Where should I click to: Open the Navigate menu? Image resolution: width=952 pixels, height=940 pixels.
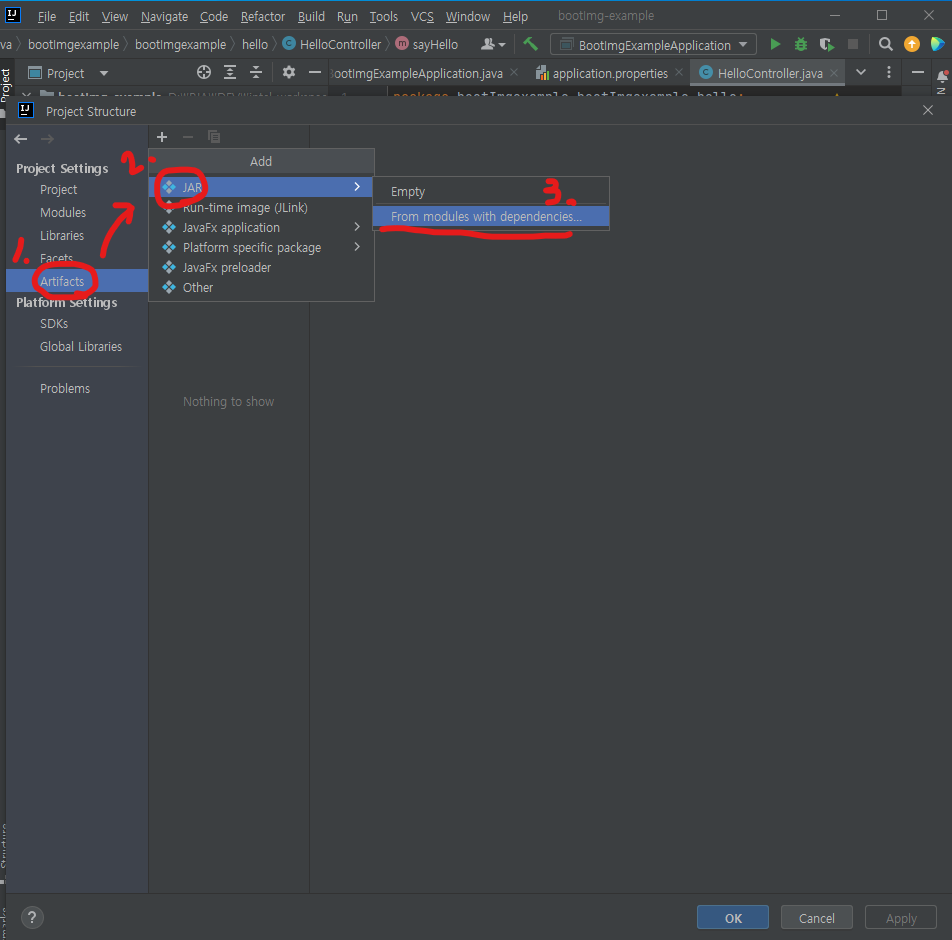165,16
